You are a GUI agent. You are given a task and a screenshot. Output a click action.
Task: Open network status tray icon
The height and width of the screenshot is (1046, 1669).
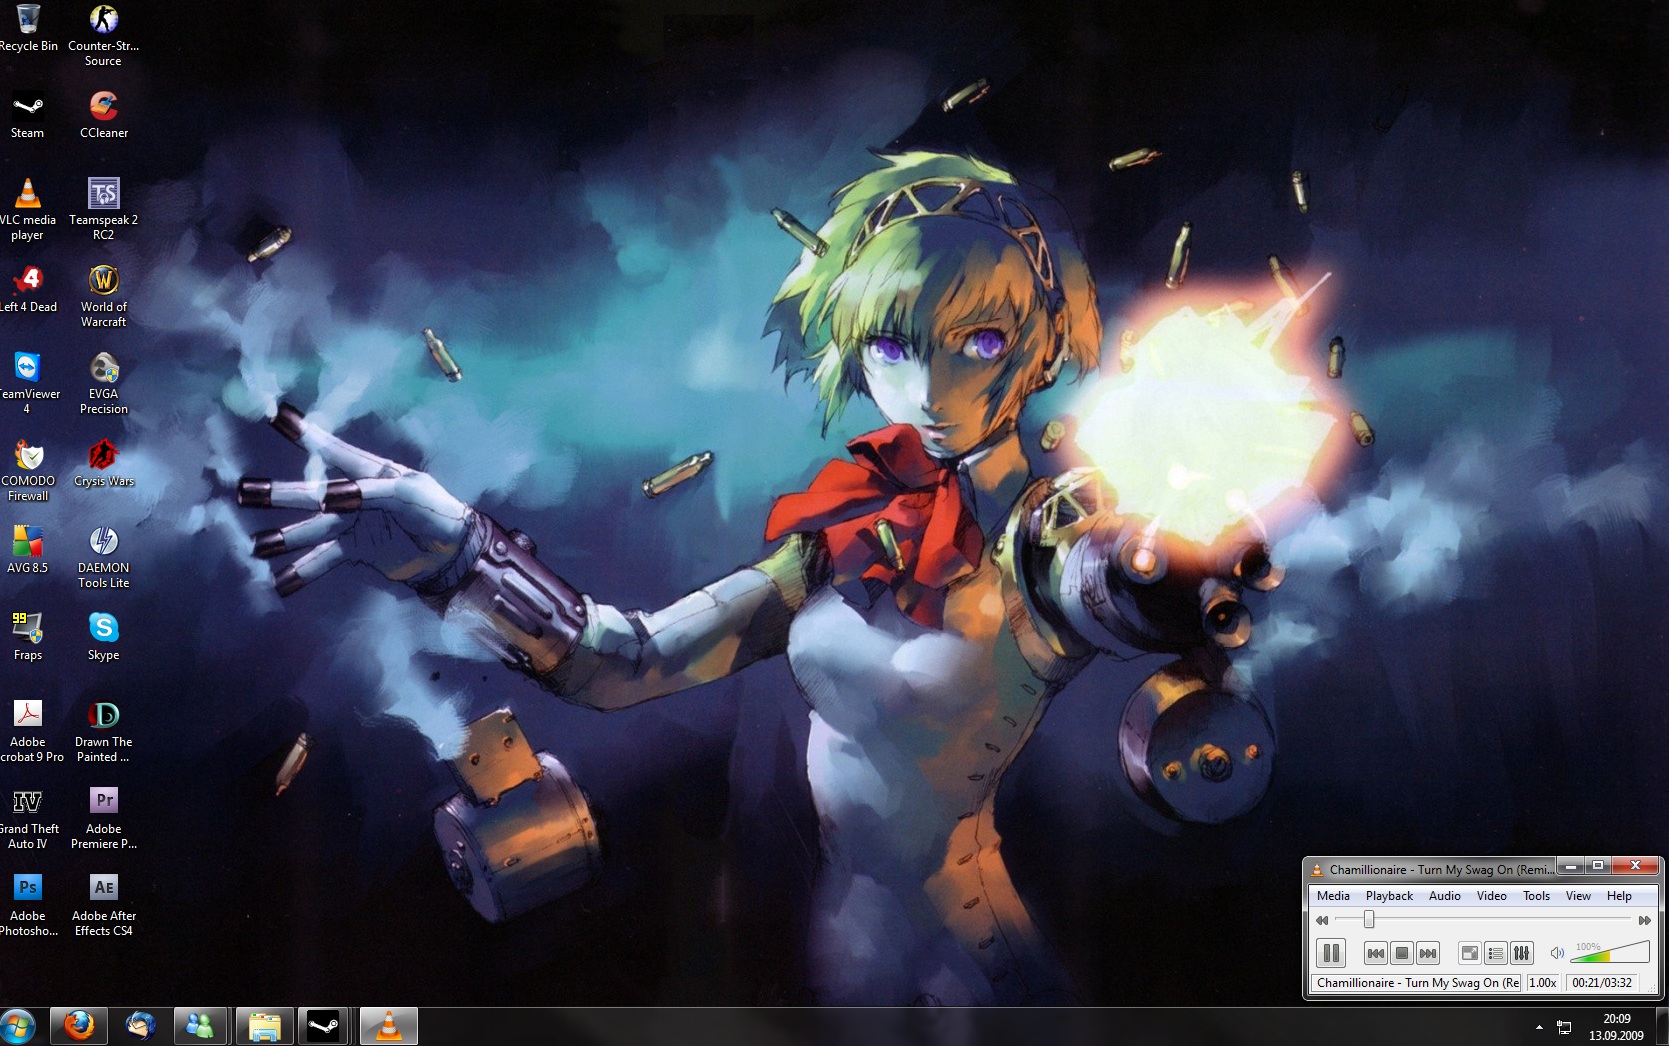coord(1564,1027)
